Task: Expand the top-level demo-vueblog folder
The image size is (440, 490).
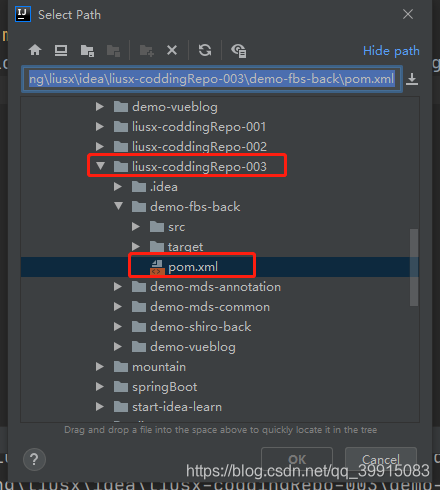Action: tap(99, 107)
